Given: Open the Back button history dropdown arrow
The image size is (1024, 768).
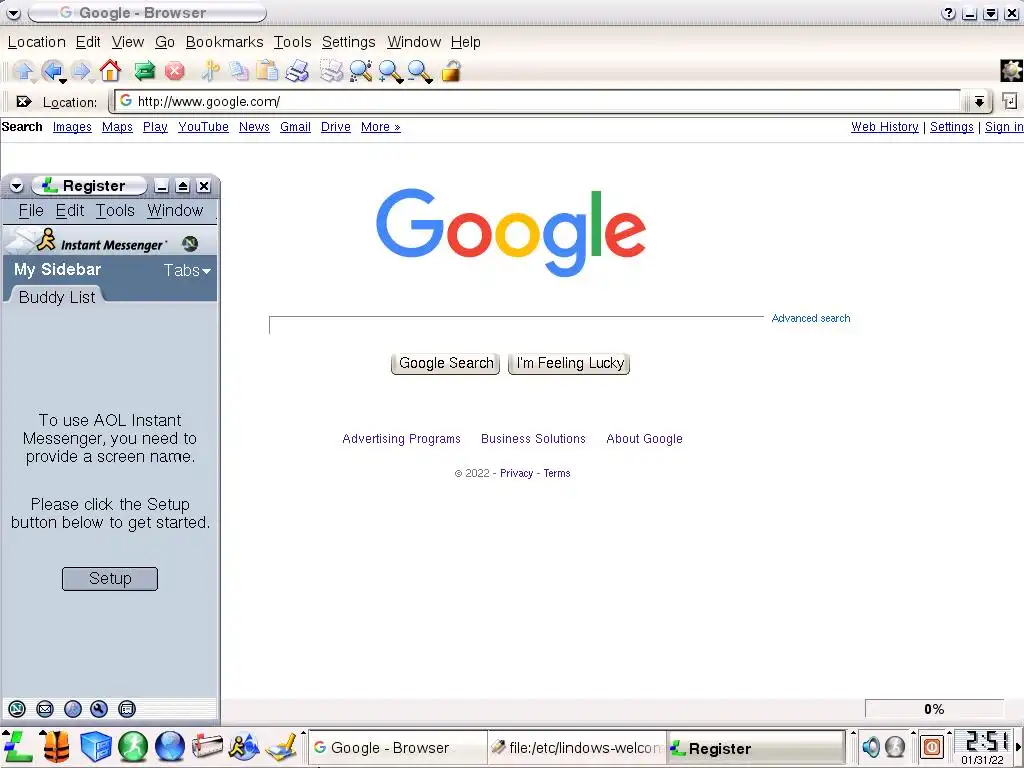Looking at the screenshot, I should 63,81.
